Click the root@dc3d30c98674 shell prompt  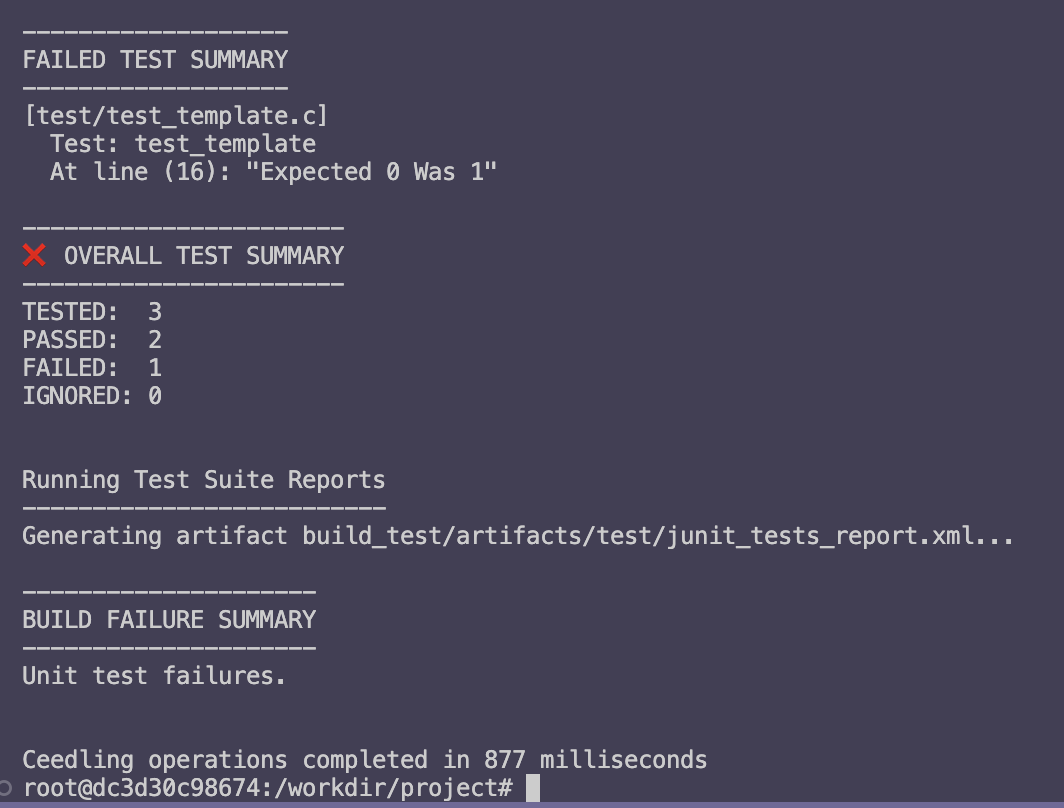[268, 788]
